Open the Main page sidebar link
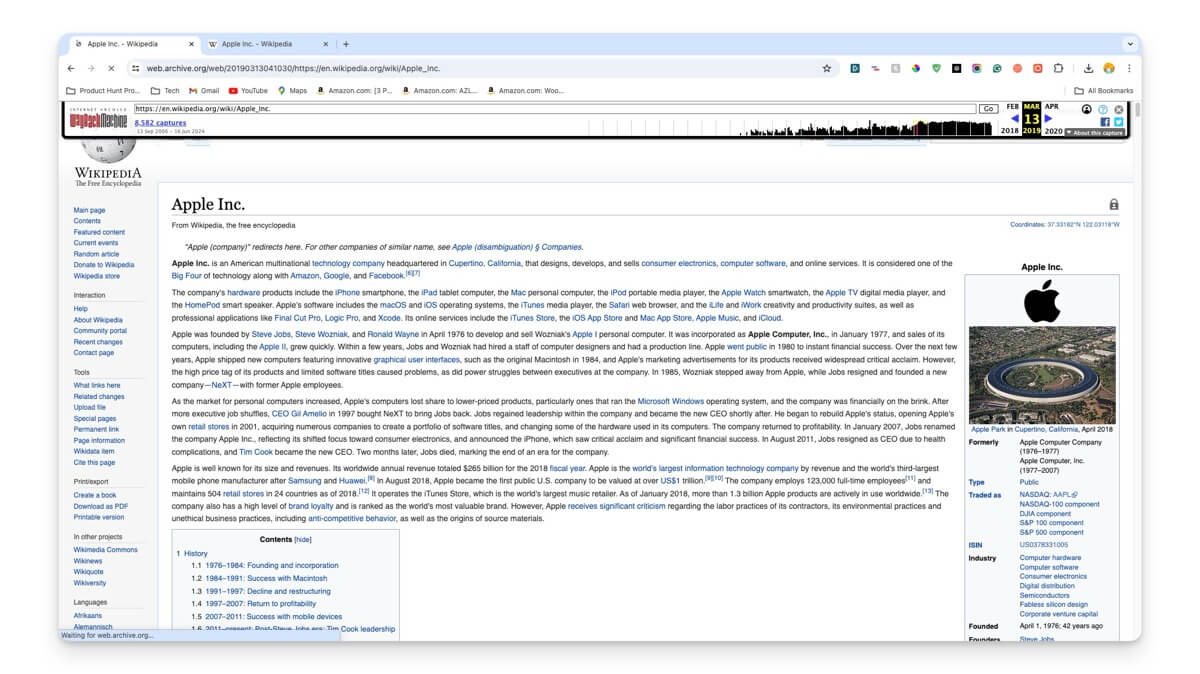Viewport: 1200px width, 674px height. point(89,210)
